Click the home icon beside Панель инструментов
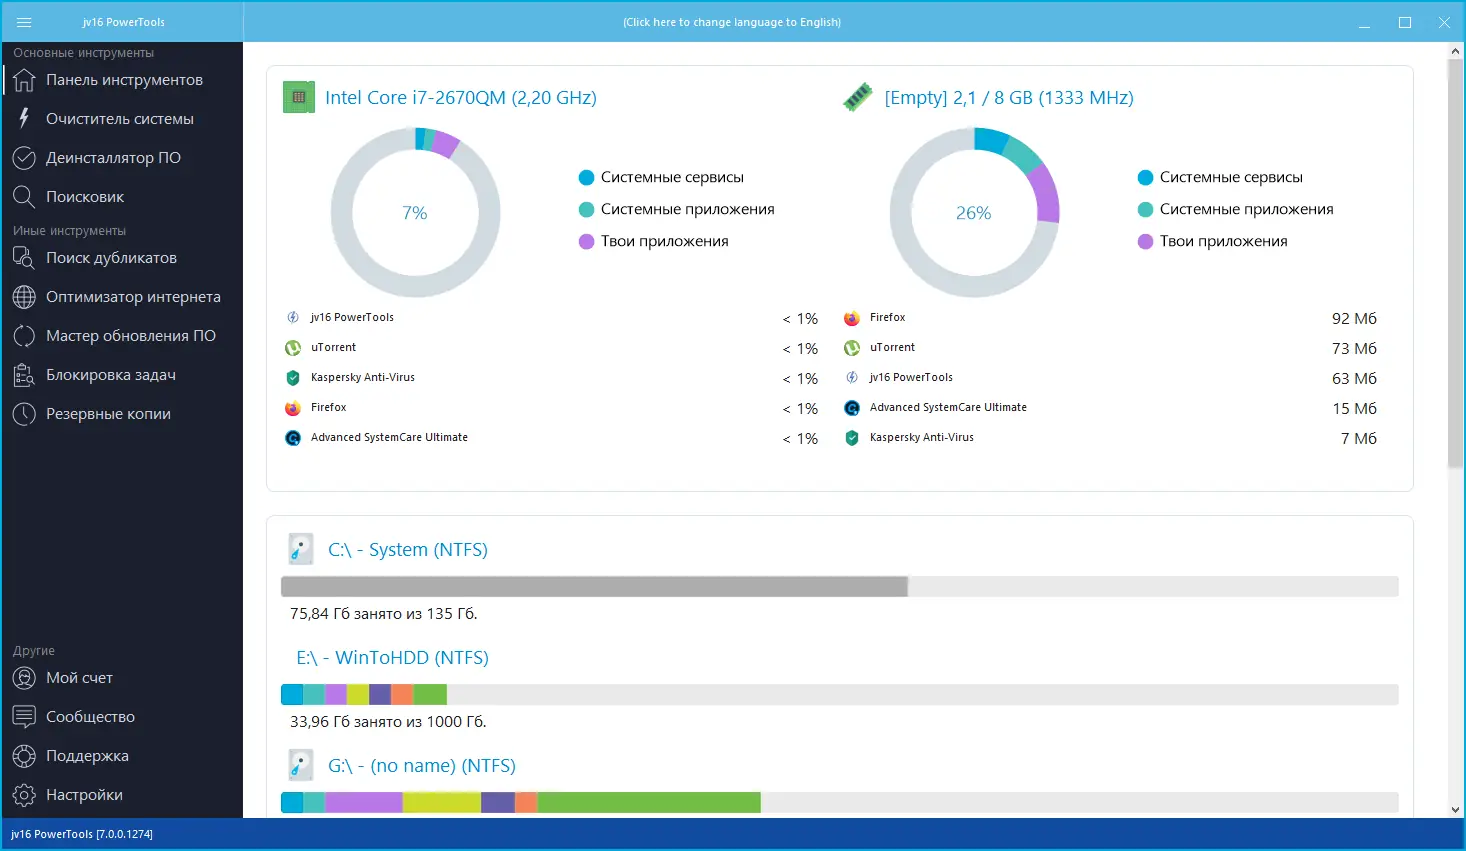The height and width of the screenshot is (851, 1466). [24, 80]
